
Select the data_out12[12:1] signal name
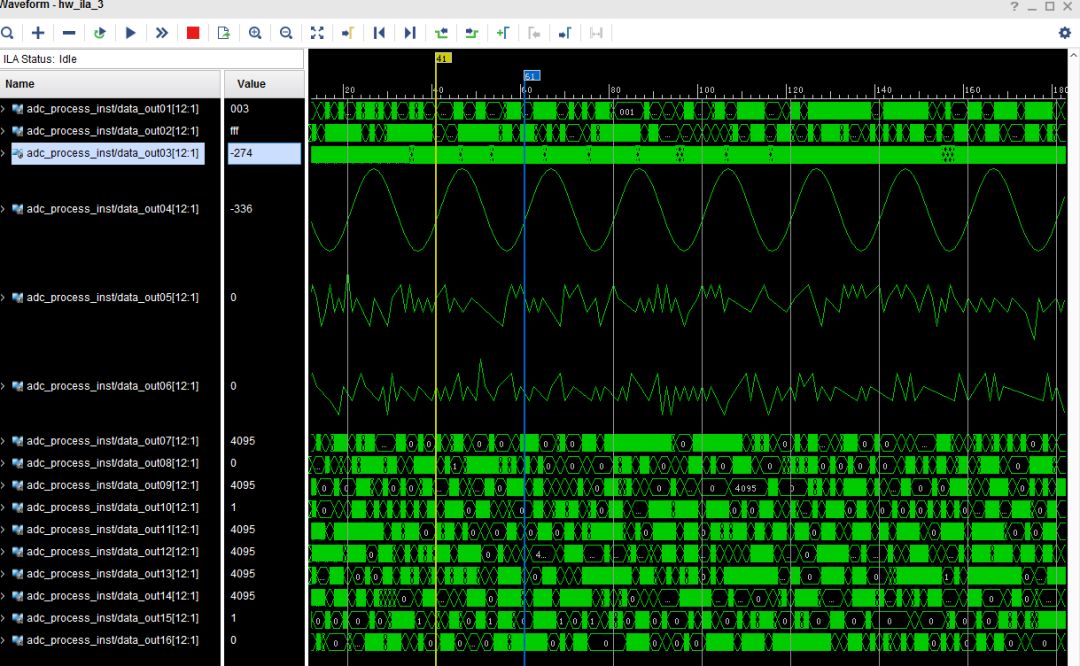112,552
